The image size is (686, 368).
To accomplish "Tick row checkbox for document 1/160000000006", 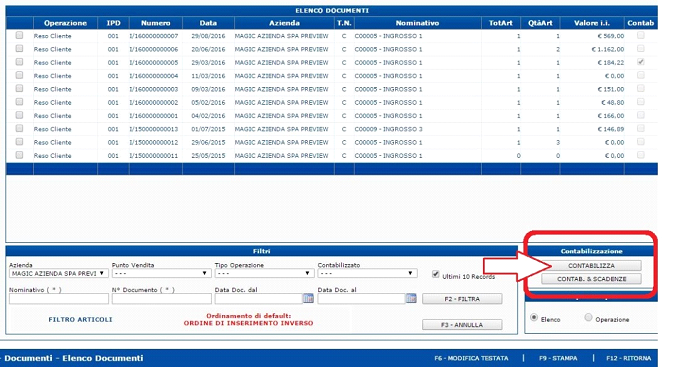I will point(19,49).
